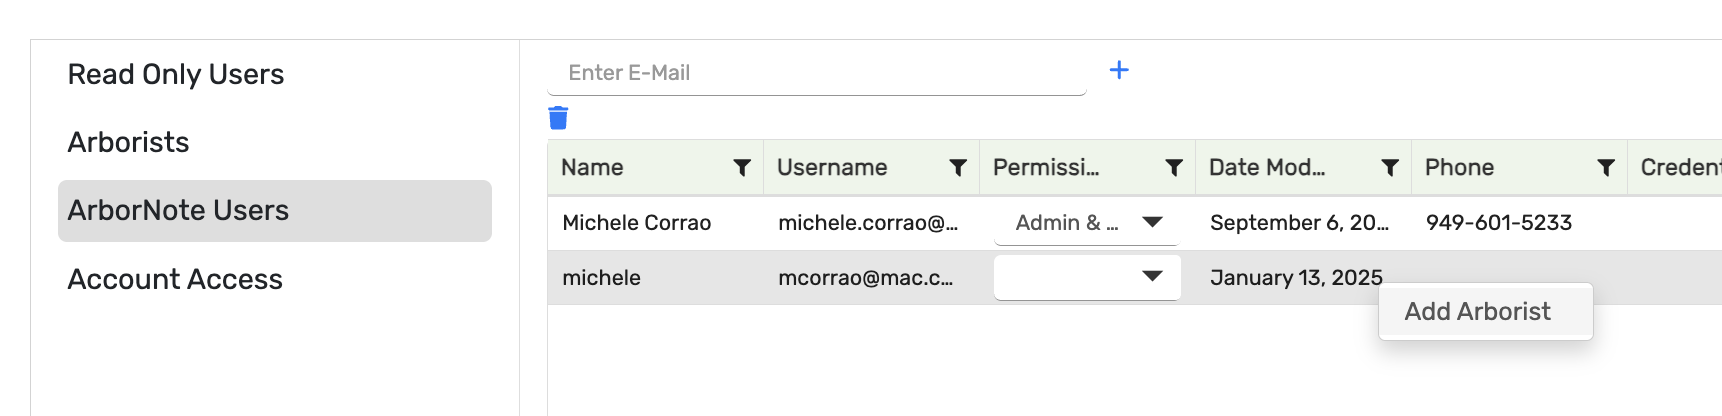The width and height of the screenshot is (1722, 416).
Task: Click the 949-601-5233 phone cell
Action: click(x=1499, y=223)
